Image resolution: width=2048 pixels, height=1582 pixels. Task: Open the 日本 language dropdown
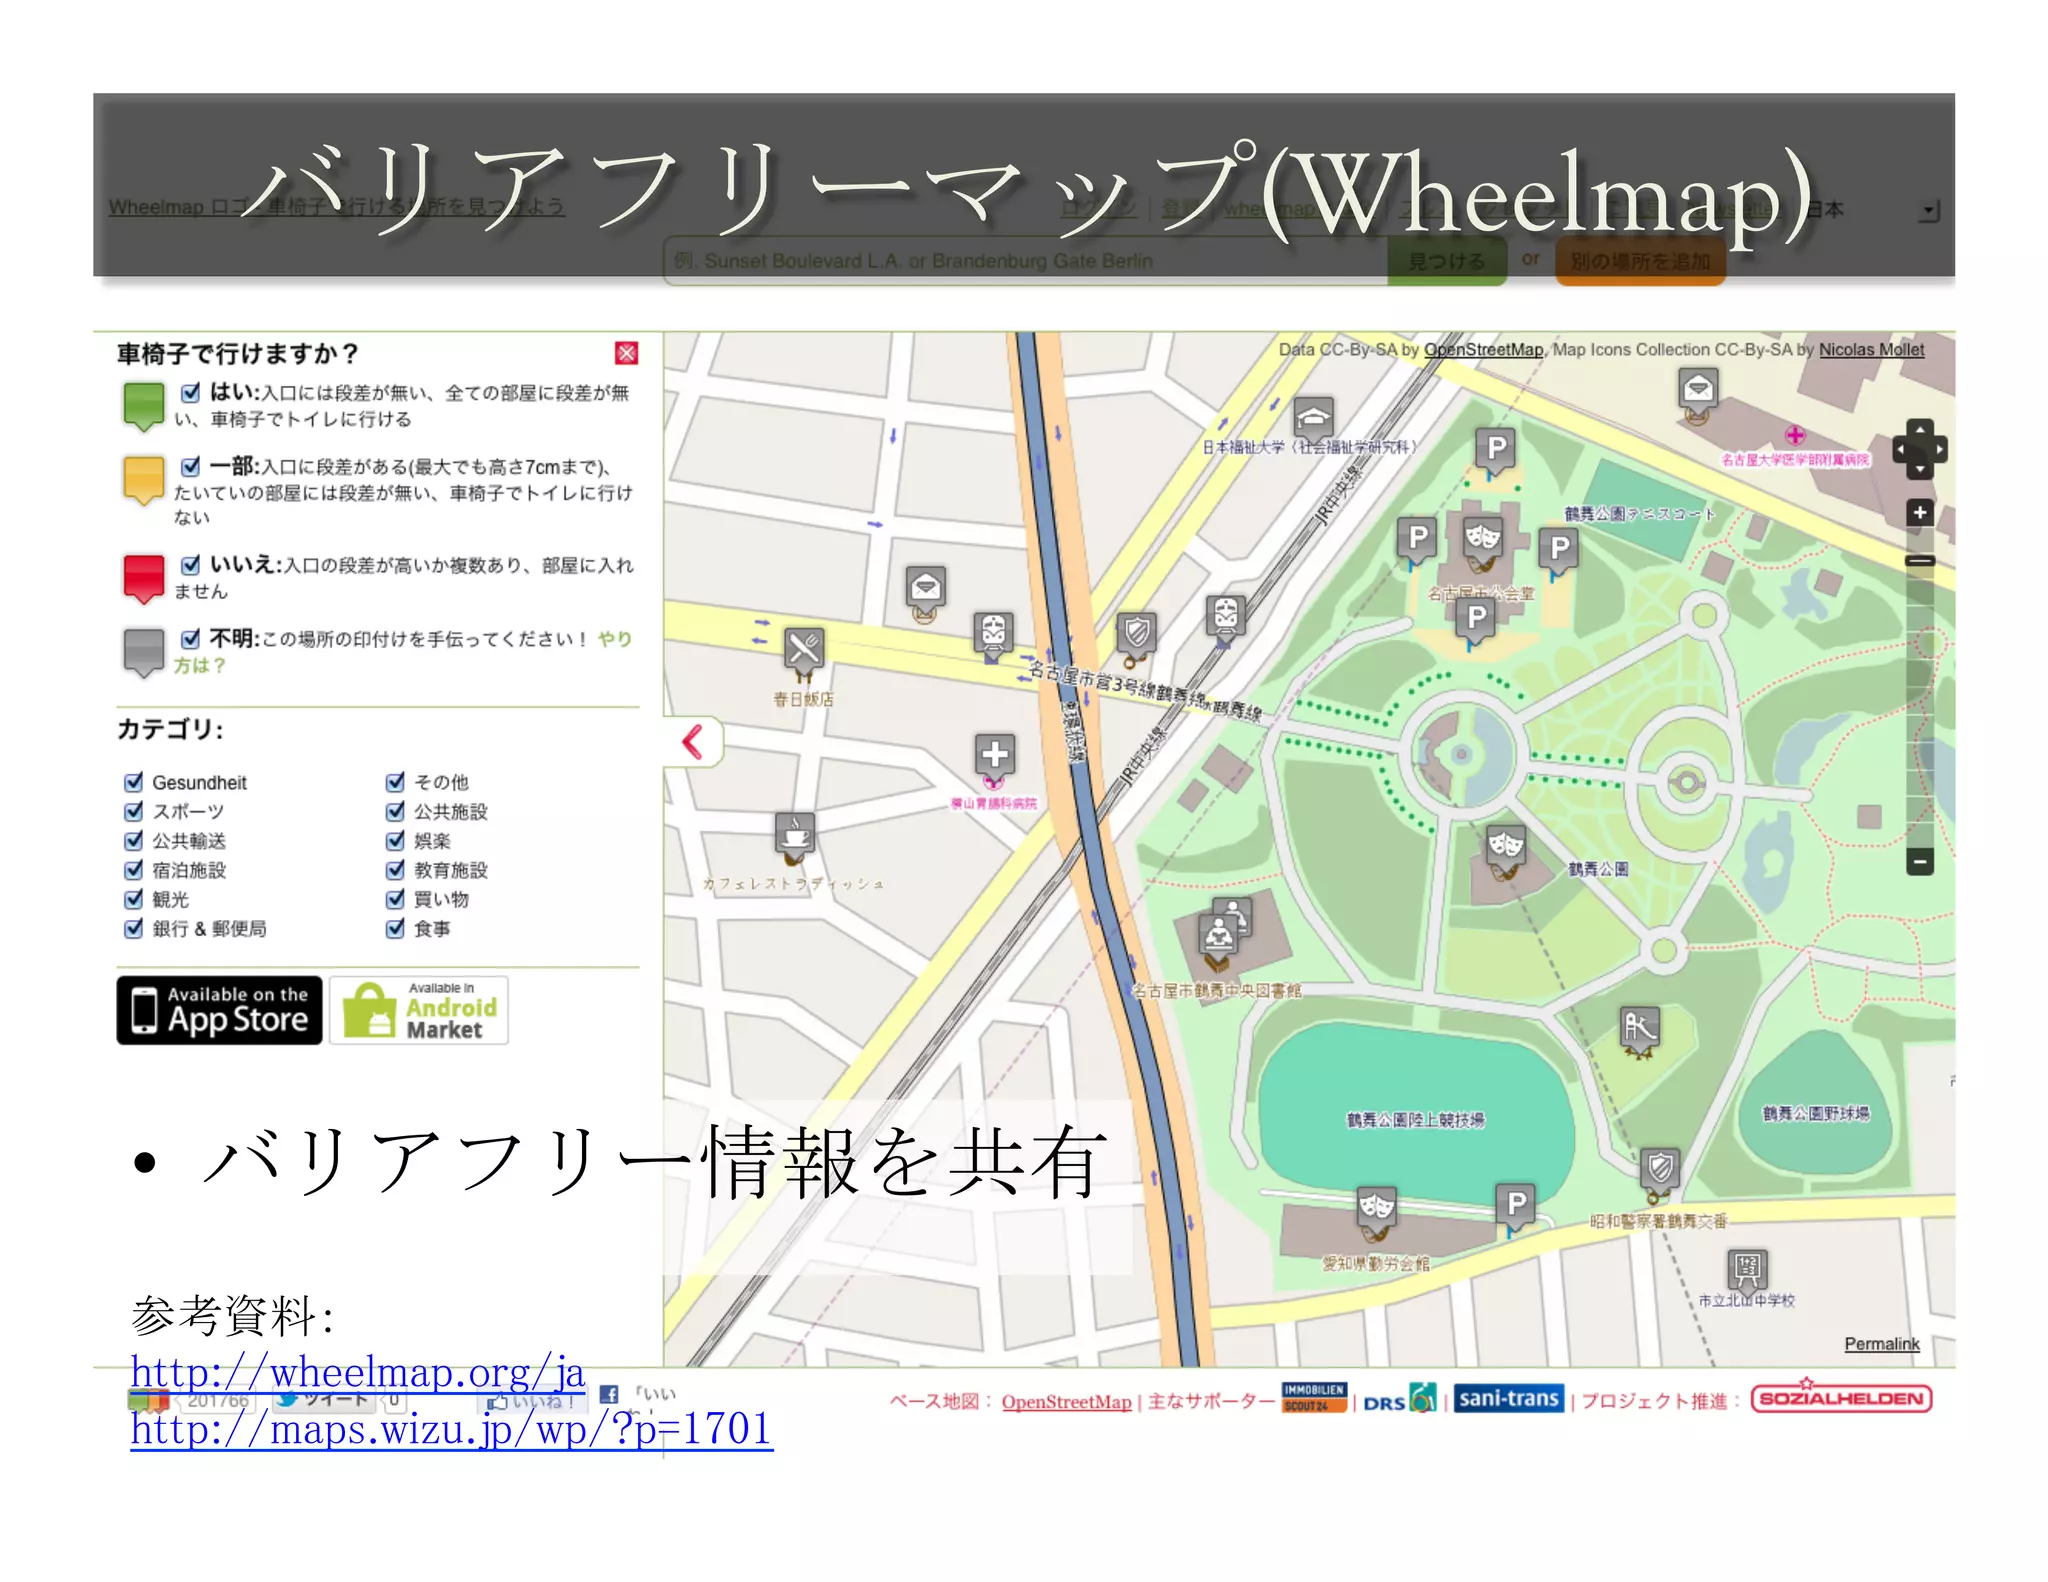(x=1872, y=210)
